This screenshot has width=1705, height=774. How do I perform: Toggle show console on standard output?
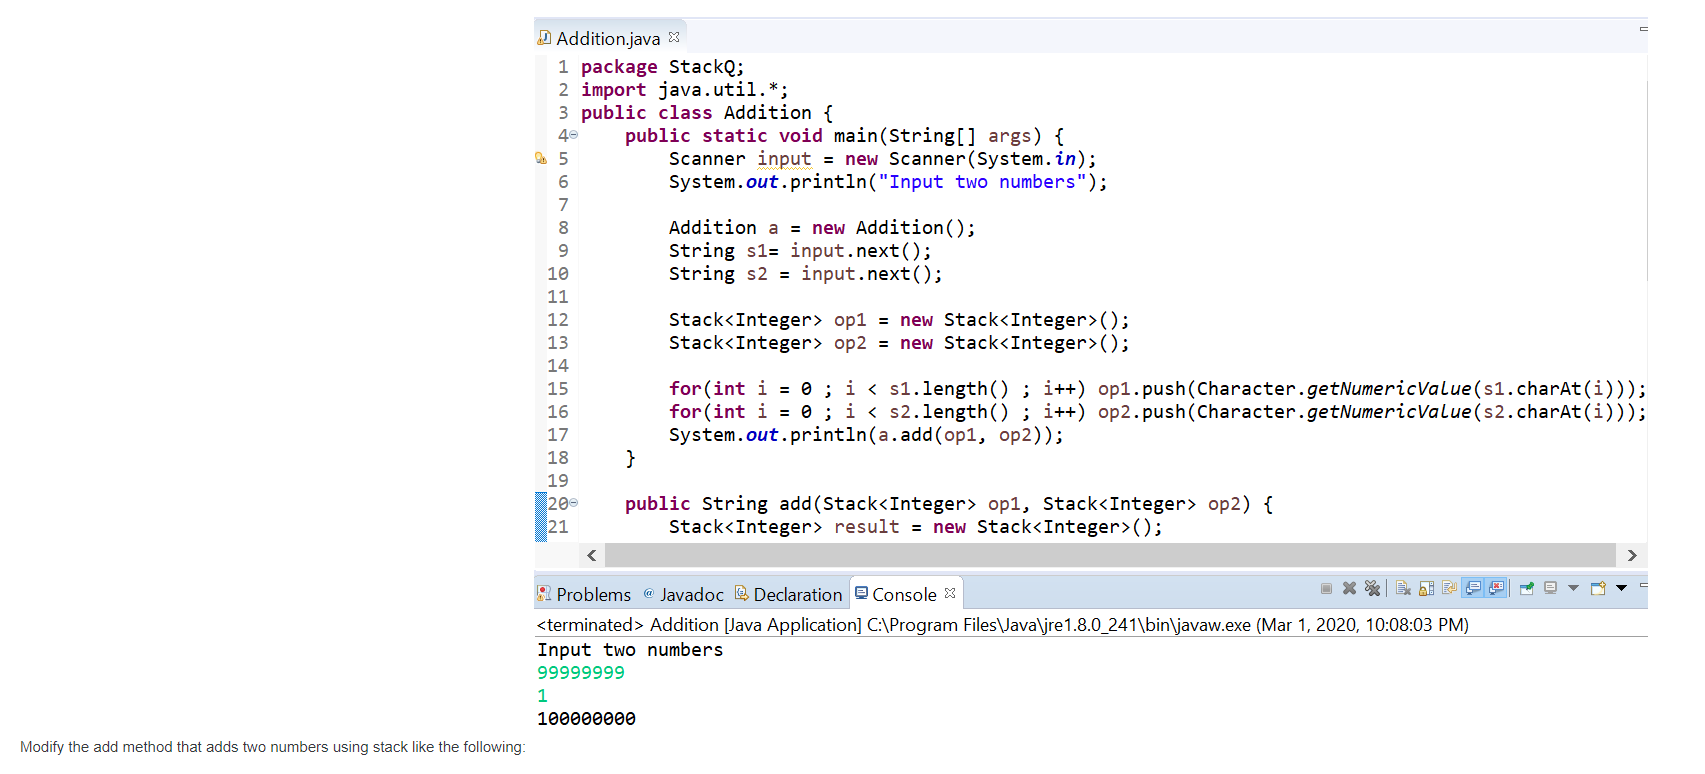1473,587
